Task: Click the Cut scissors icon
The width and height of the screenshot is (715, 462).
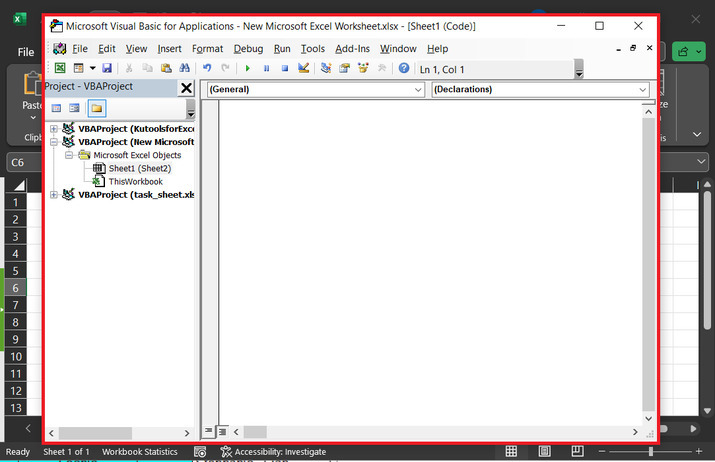Action: tap(129, 68)
